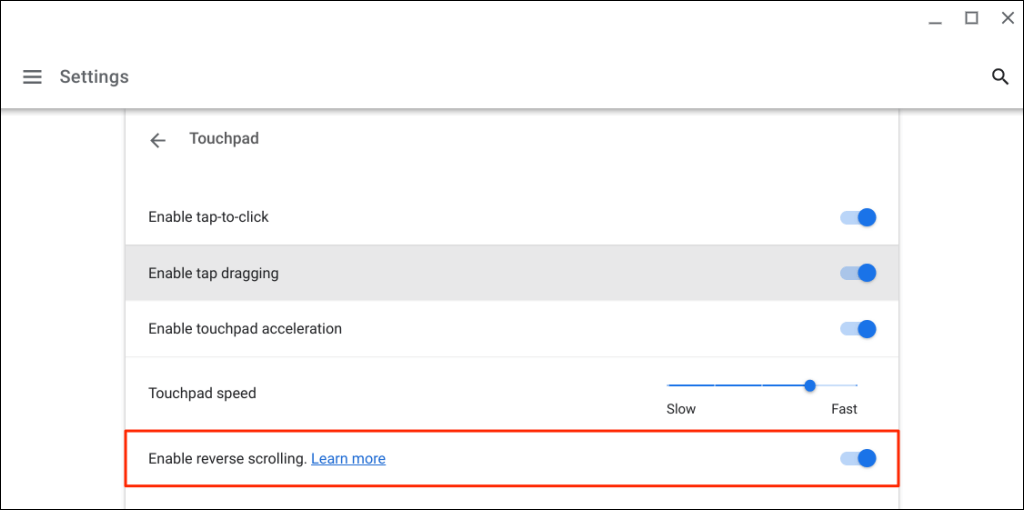Click the Fast label under slider
Screen dimensions: 1024x510
point(844,409)
